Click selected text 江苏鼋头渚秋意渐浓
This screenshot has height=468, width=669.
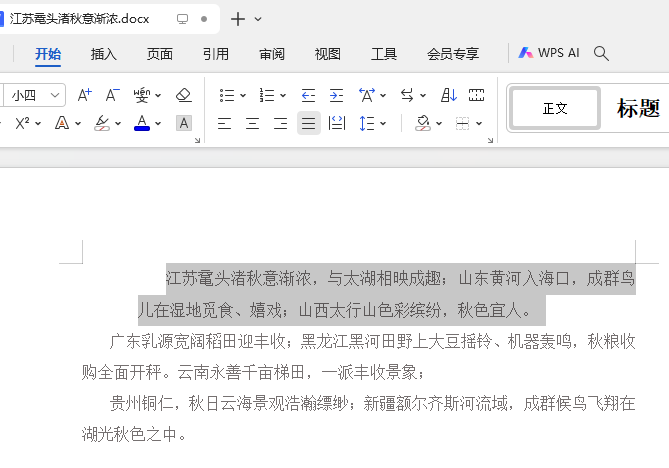click(x=239, y=279)
